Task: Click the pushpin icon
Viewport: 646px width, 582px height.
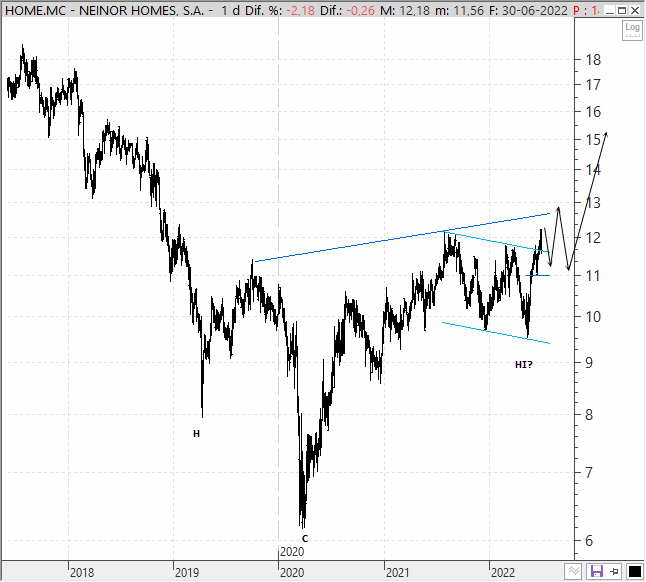Action: click(615, 571)
